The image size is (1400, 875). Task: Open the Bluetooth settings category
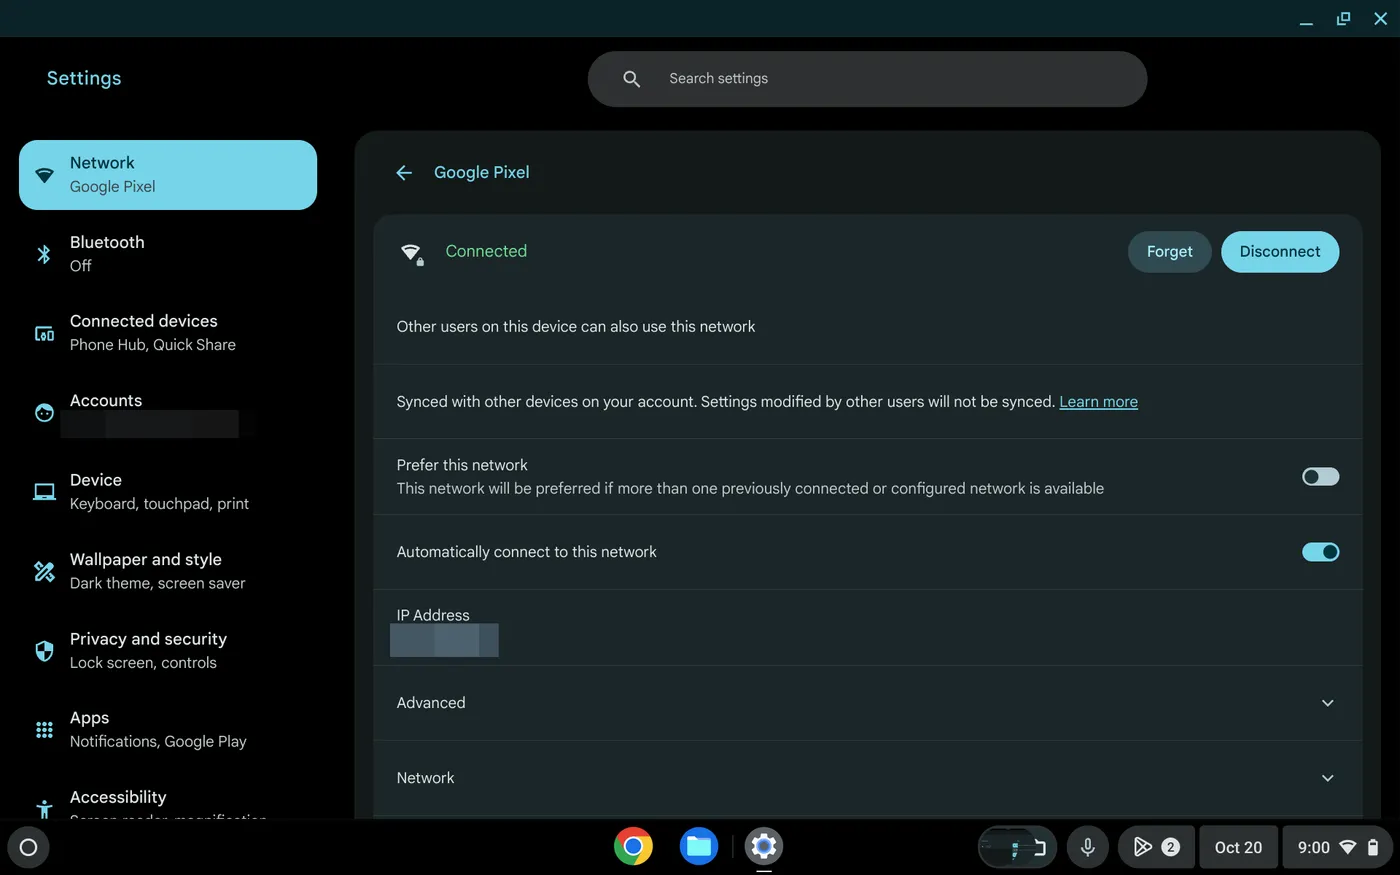click(168, 254)
